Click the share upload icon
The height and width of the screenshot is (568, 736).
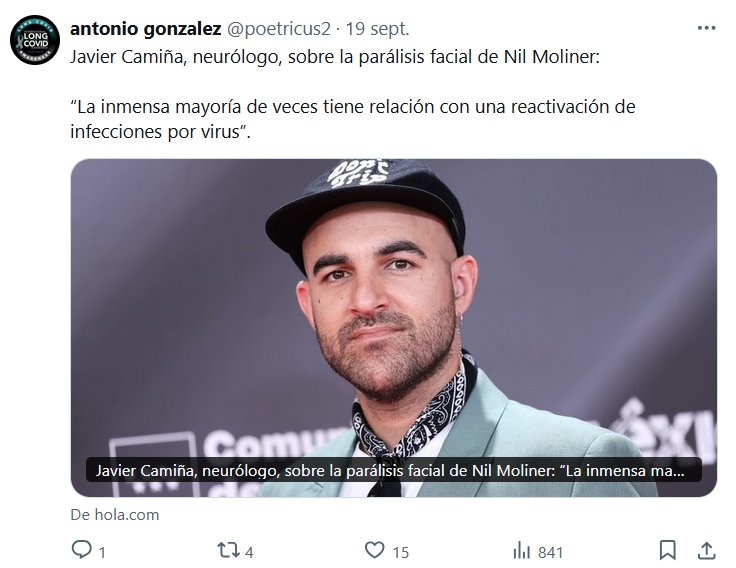706,550
